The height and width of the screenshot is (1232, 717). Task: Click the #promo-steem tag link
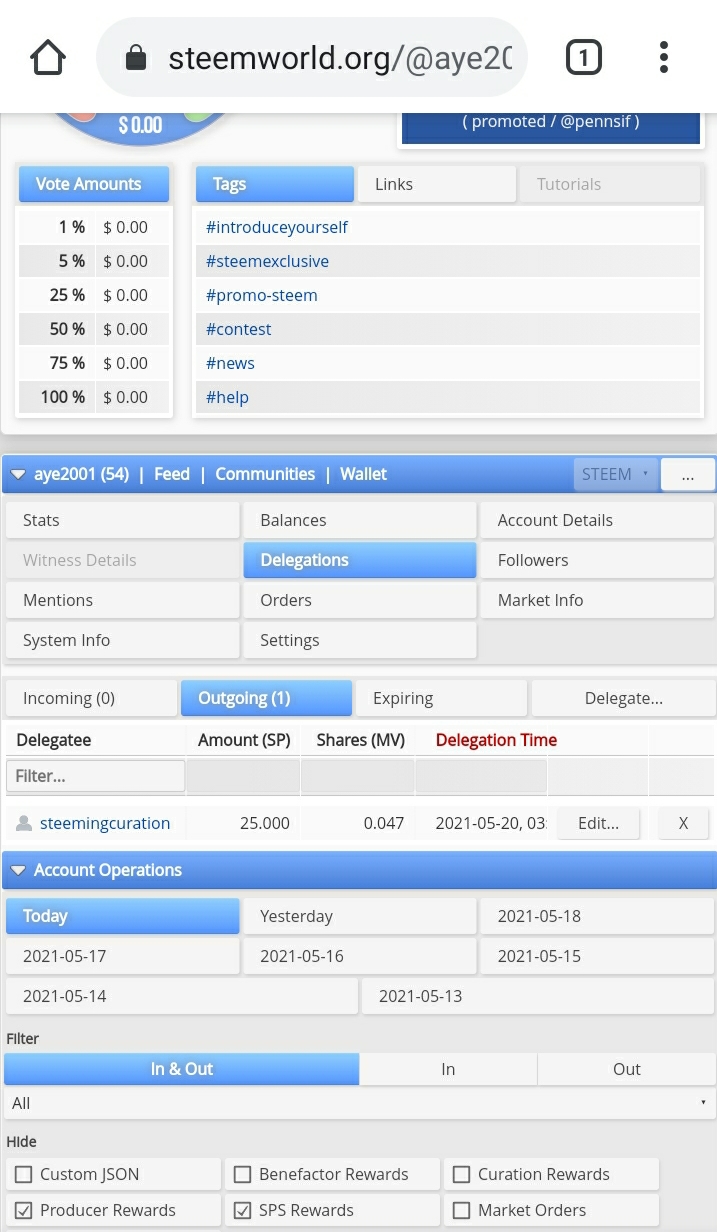pyautogui.click(x=262, y=295)
